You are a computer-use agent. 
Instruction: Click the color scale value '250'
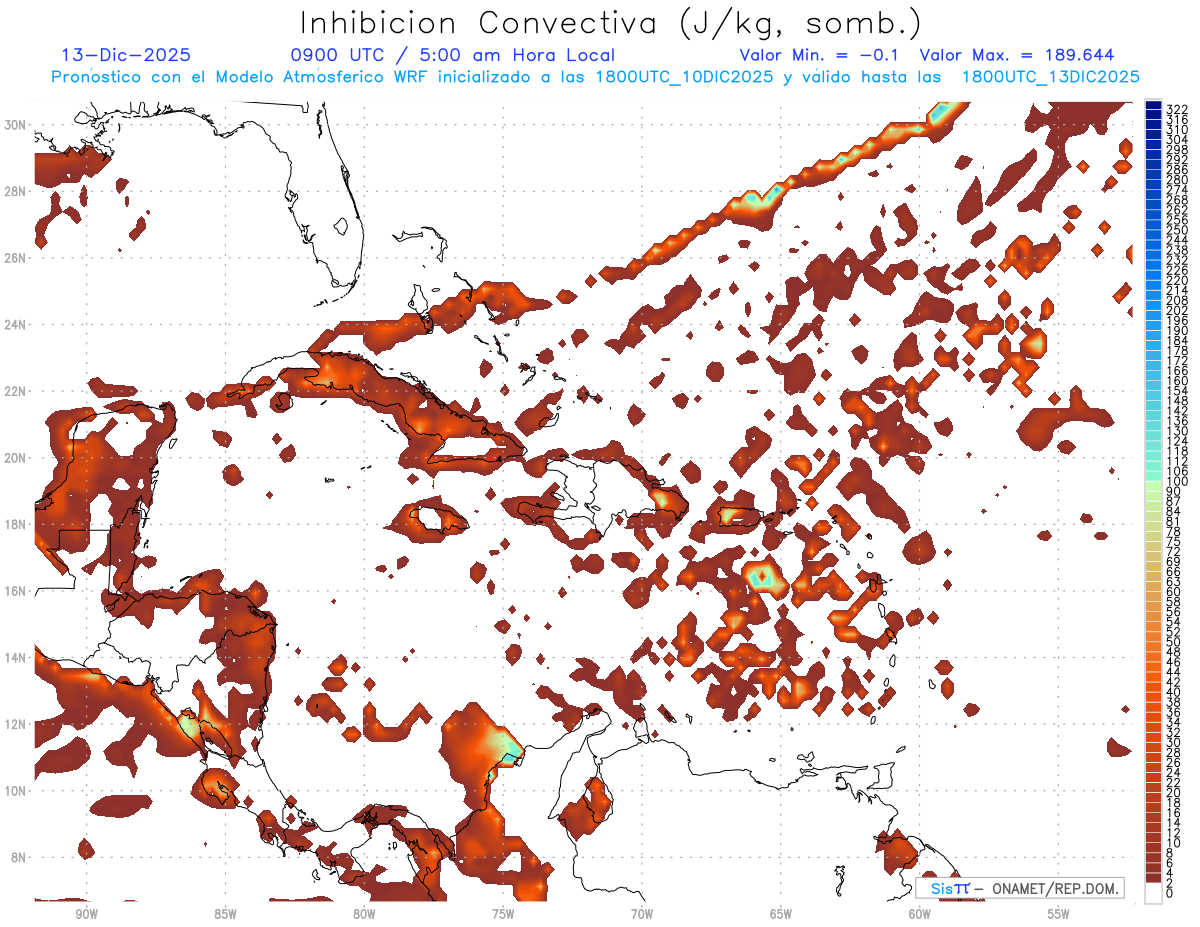pyautogui.click(x=1176, y=230)
